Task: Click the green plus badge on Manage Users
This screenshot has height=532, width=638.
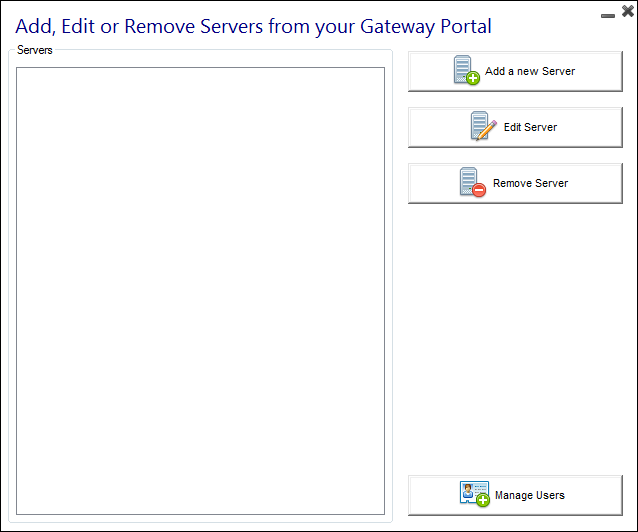Action: click(x=483, y=500)
